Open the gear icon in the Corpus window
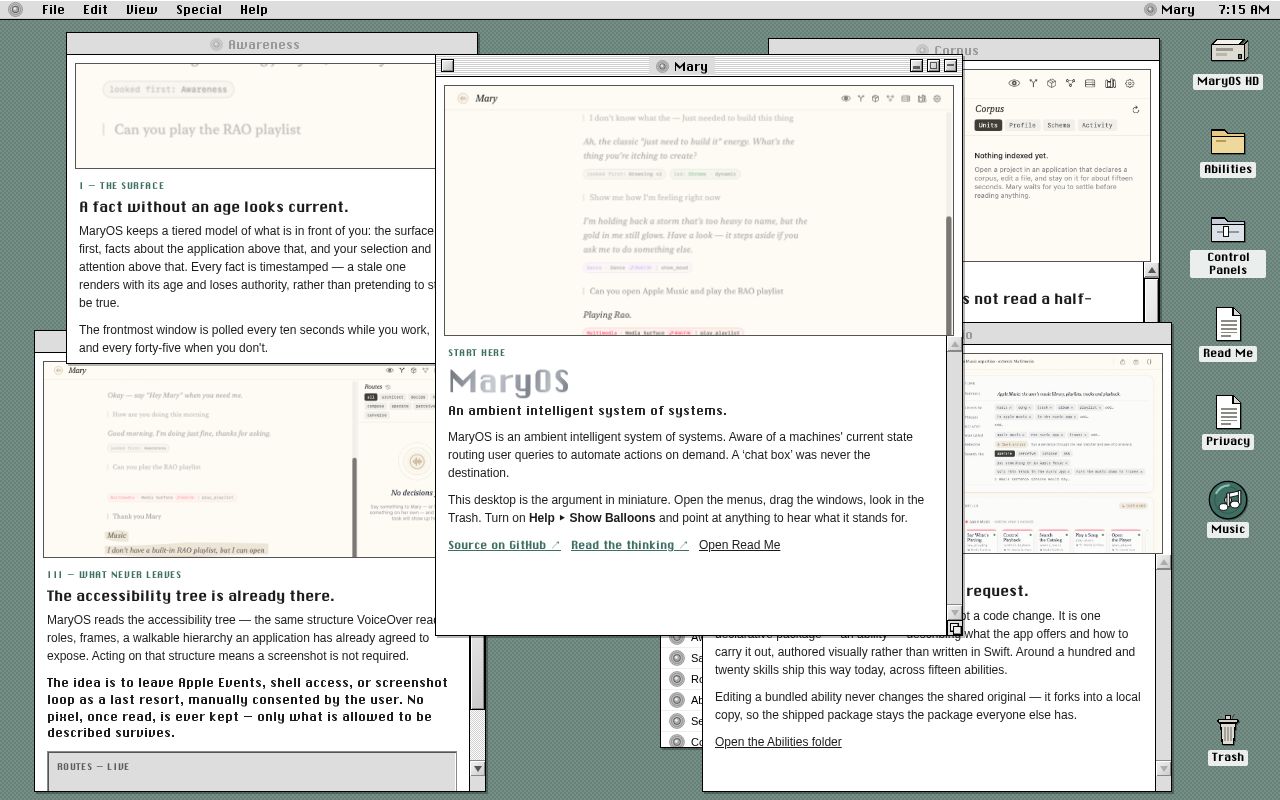 coord(1130,83)
